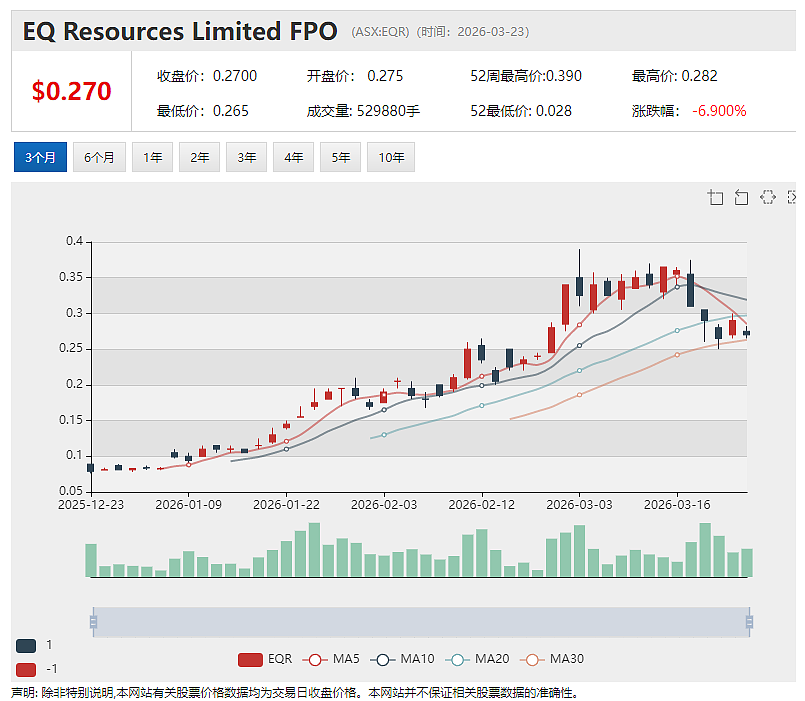The height and width of the screenshot is (701, 805).
Task: Click the 52周最高价:0.390 value
Action: tap(526, 76)
